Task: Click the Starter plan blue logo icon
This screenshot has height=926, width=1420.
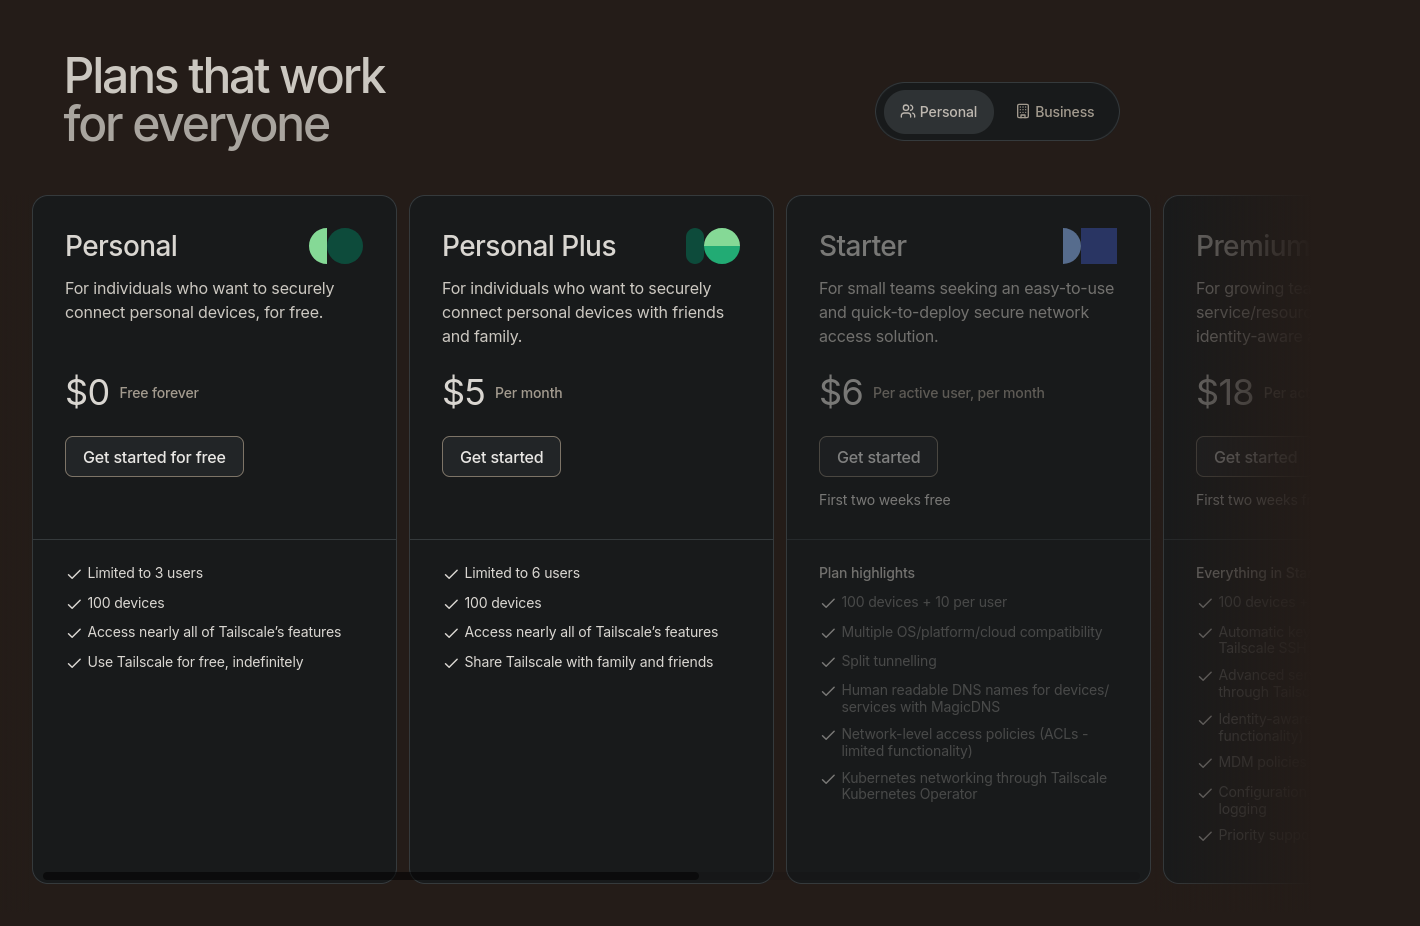Action: tap(1090, 246)
